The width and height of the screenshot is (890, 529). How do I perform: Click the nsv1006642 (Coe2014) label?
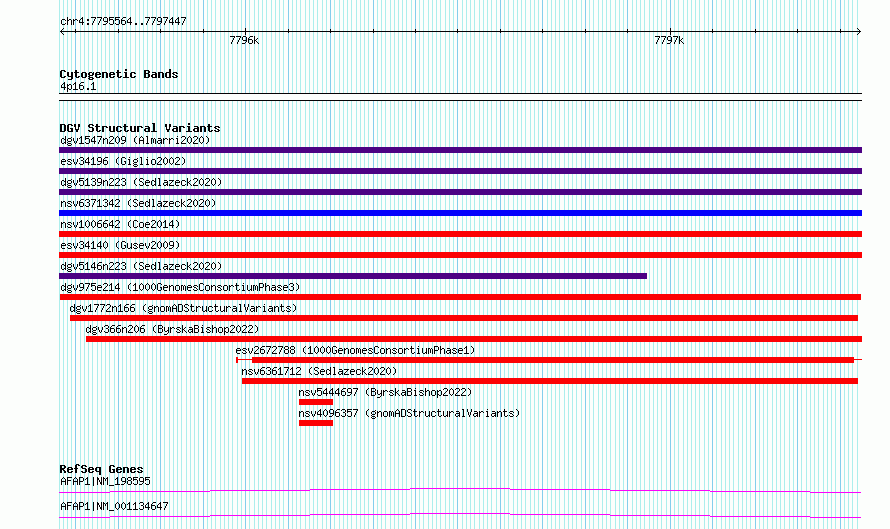(x=120, y=224)
